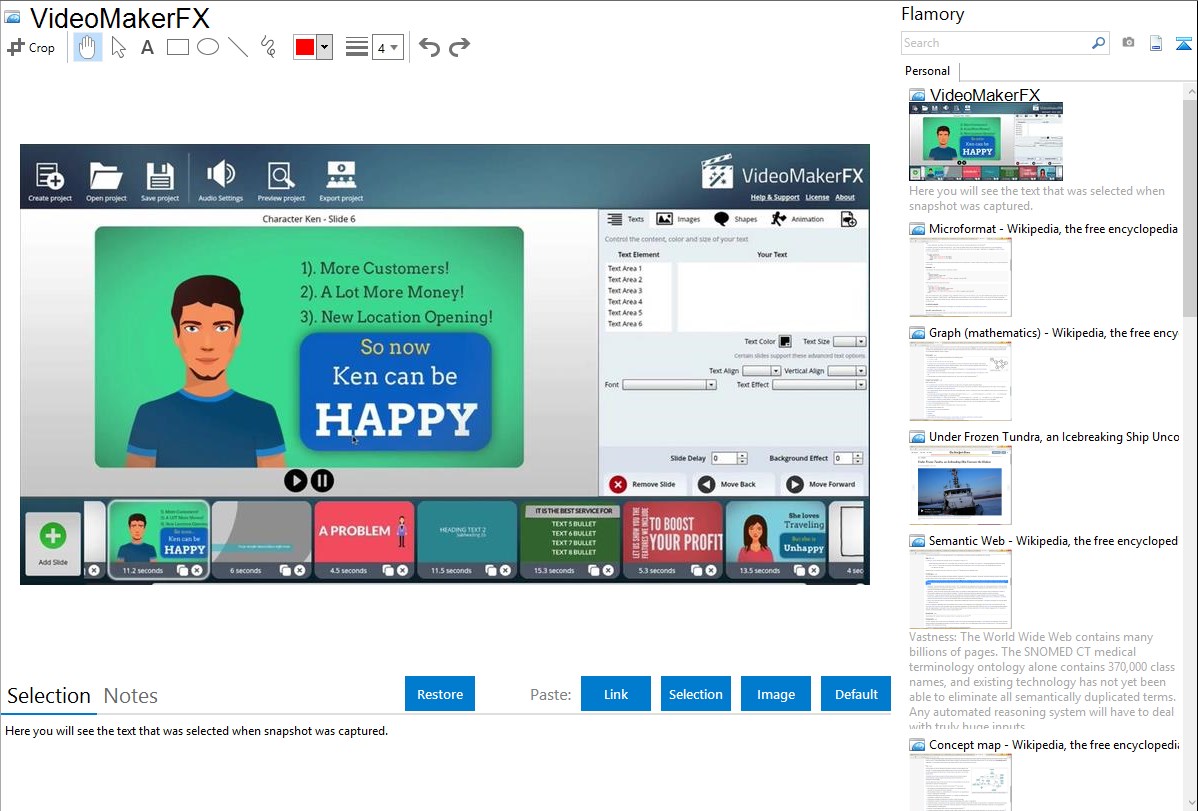Redo the last annotation
The image size is (1198, 811).
(459, 47)
